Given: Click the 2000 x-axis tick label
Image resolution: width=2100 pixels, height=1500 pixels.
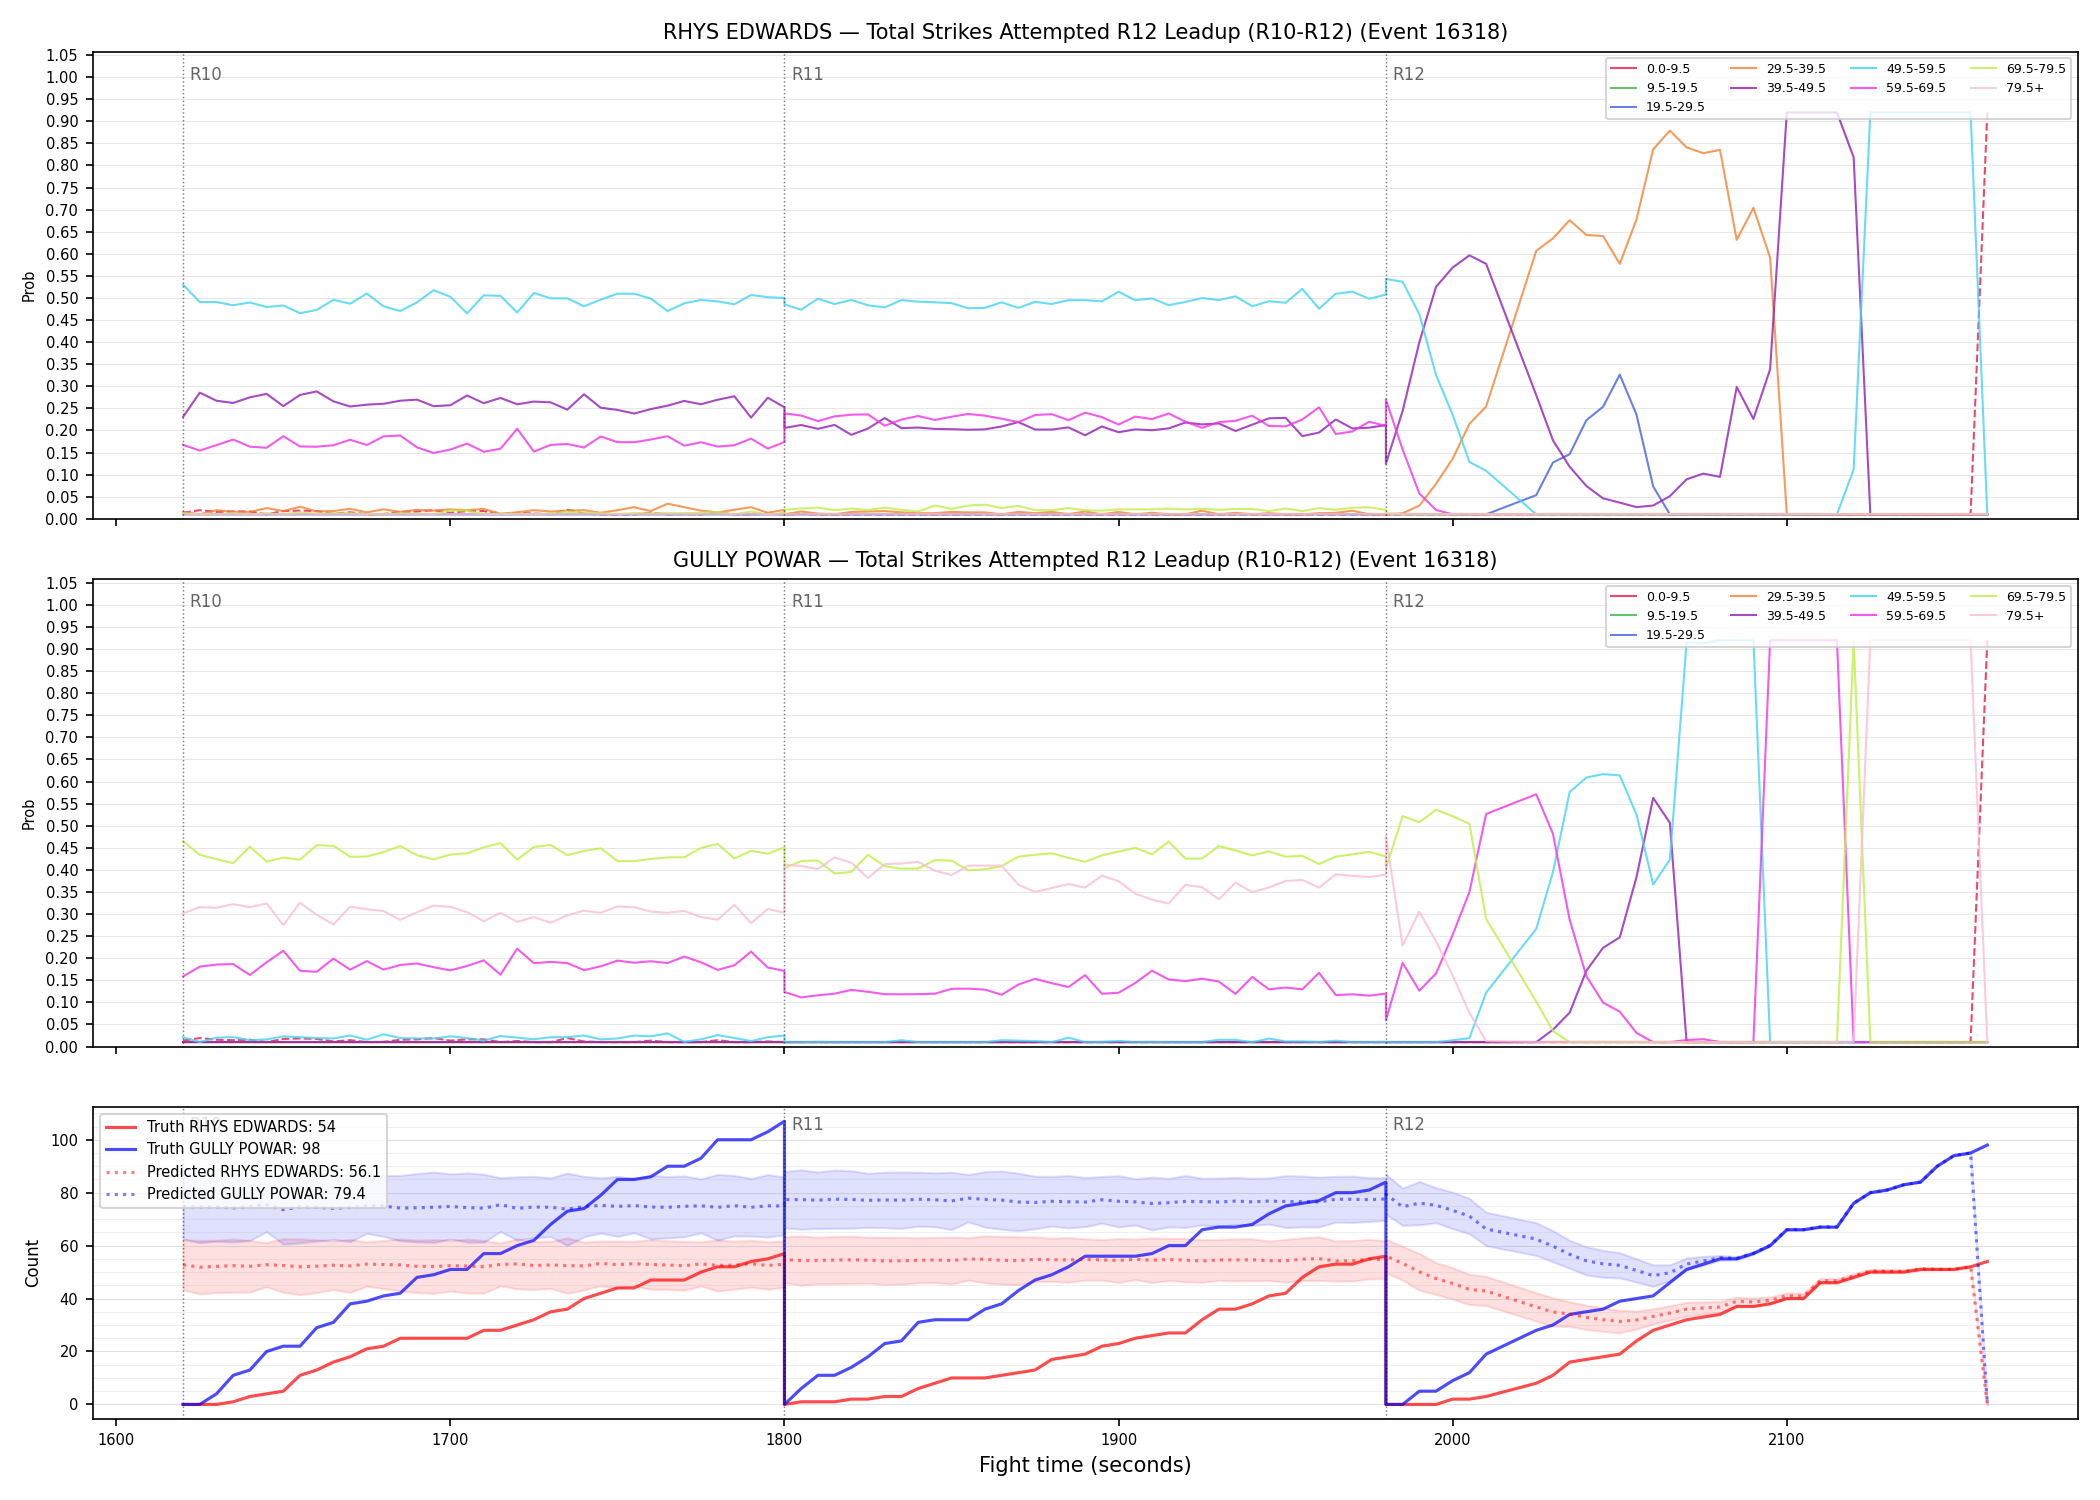Looking at the screenshot, I should pos(1452,1439).
